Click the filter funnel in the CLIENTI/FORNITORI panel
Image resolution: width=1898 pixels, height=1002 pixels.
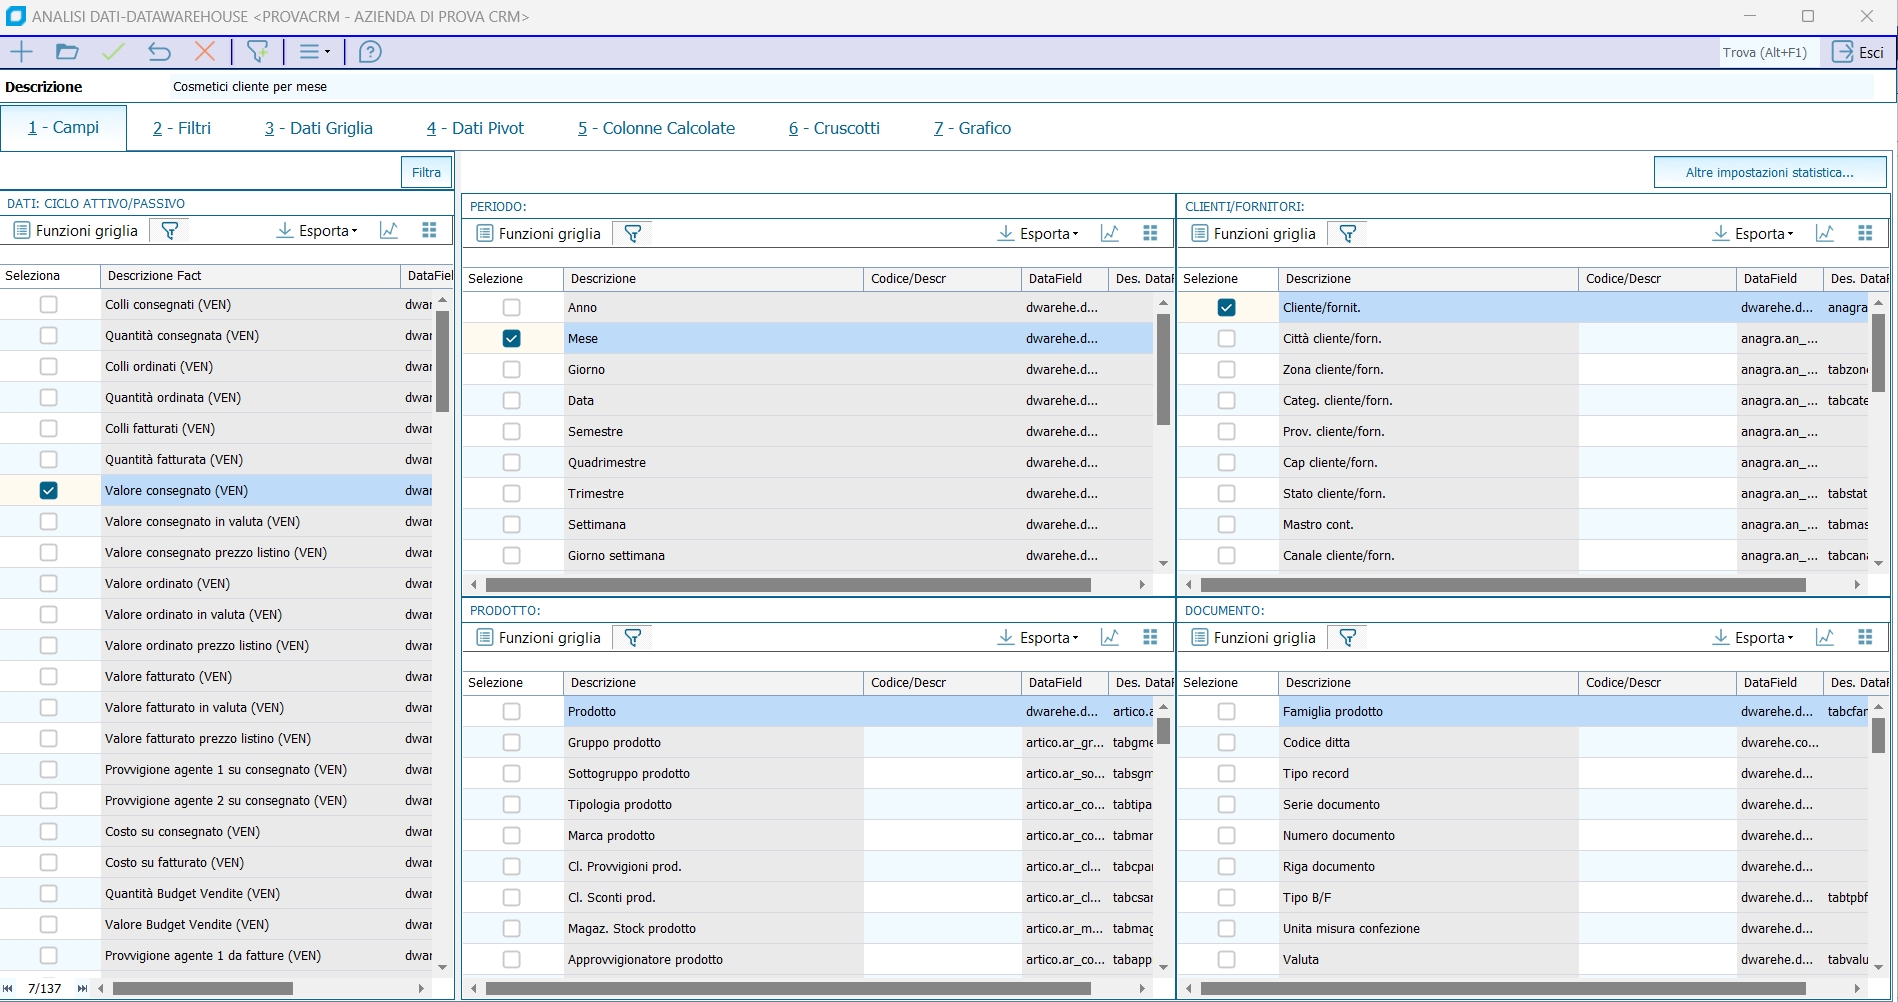point(1348,234)
